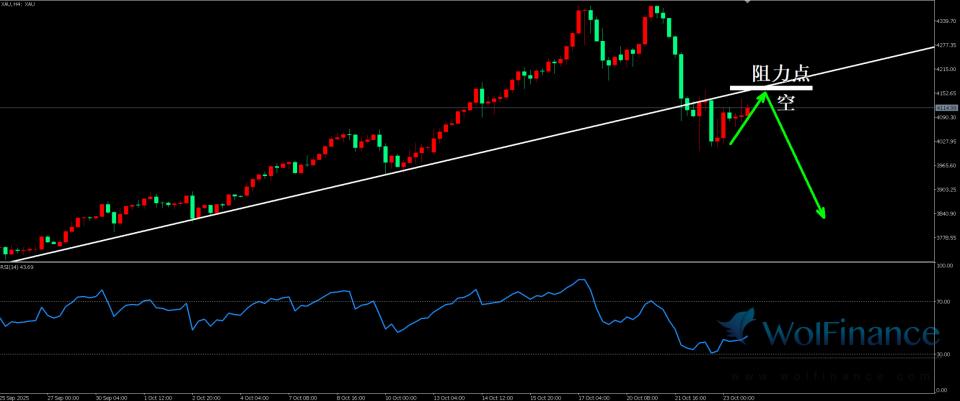Click the RSI 70.00 level label
The height and width of the screenshot is (401, 960).
[x=945, y=301]
